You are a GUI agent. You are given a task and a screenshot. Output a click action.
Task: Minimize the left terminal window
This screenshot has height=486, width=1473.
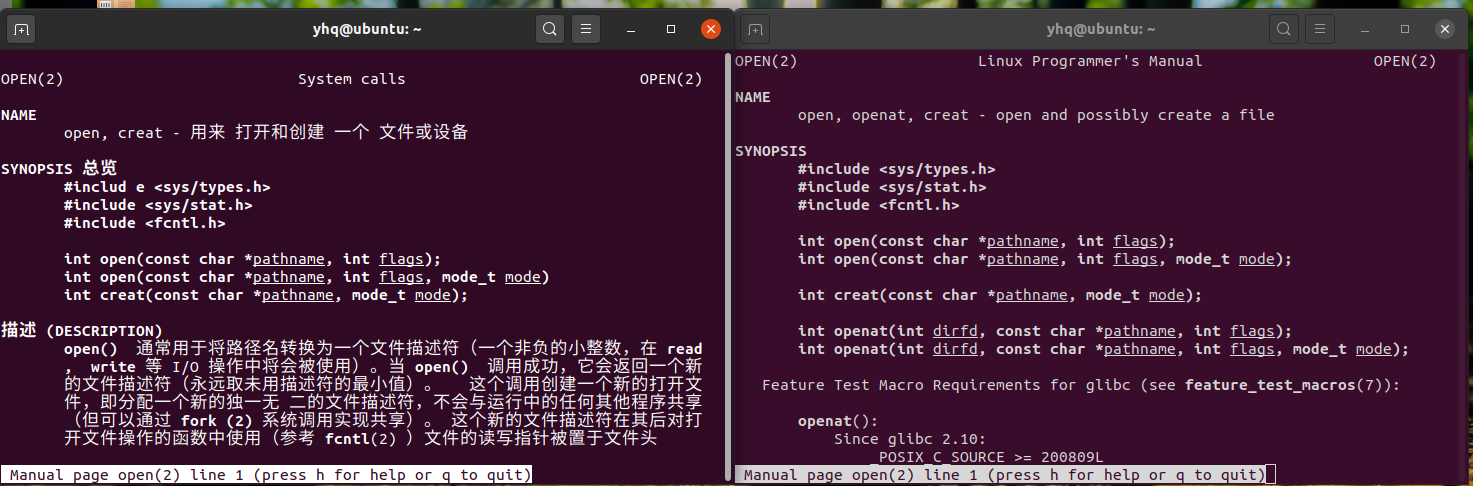pos(632,30)
